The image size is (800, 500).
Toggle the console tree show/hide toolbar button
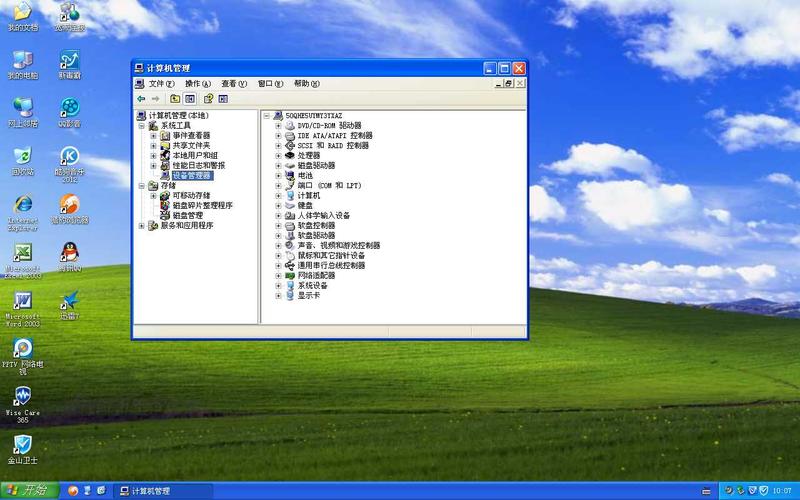point(190,98)
